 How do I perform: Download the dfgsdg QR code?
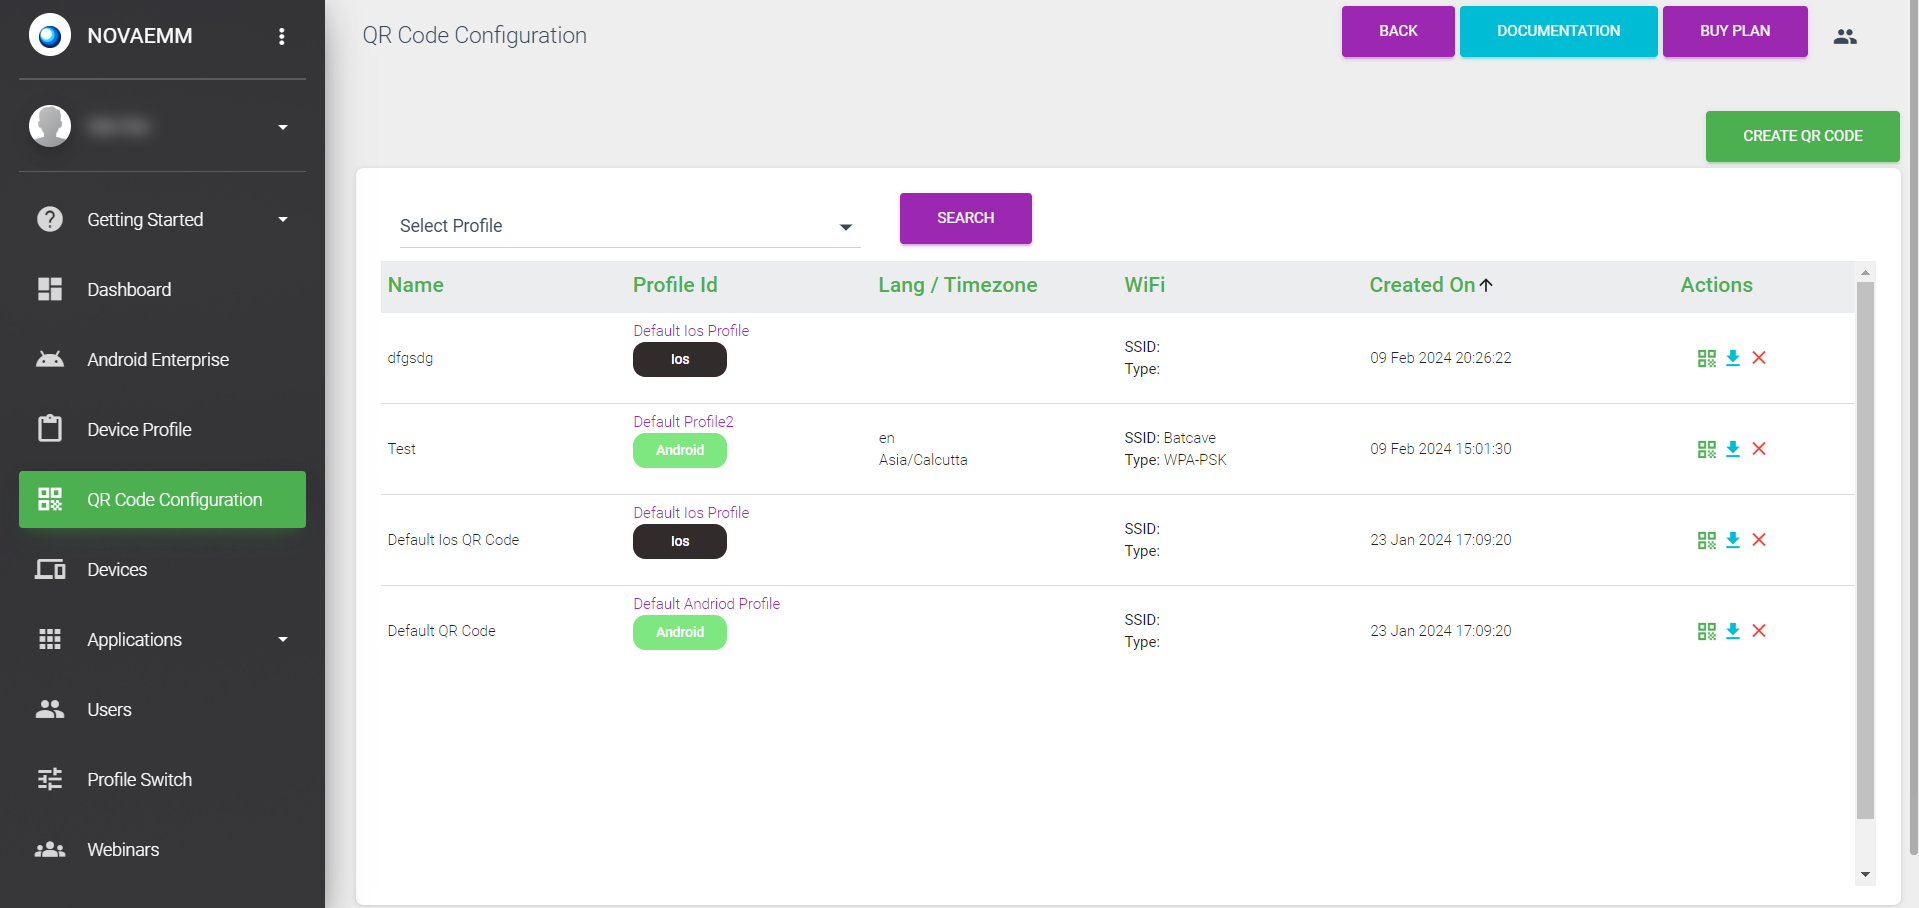(1733, 358)
